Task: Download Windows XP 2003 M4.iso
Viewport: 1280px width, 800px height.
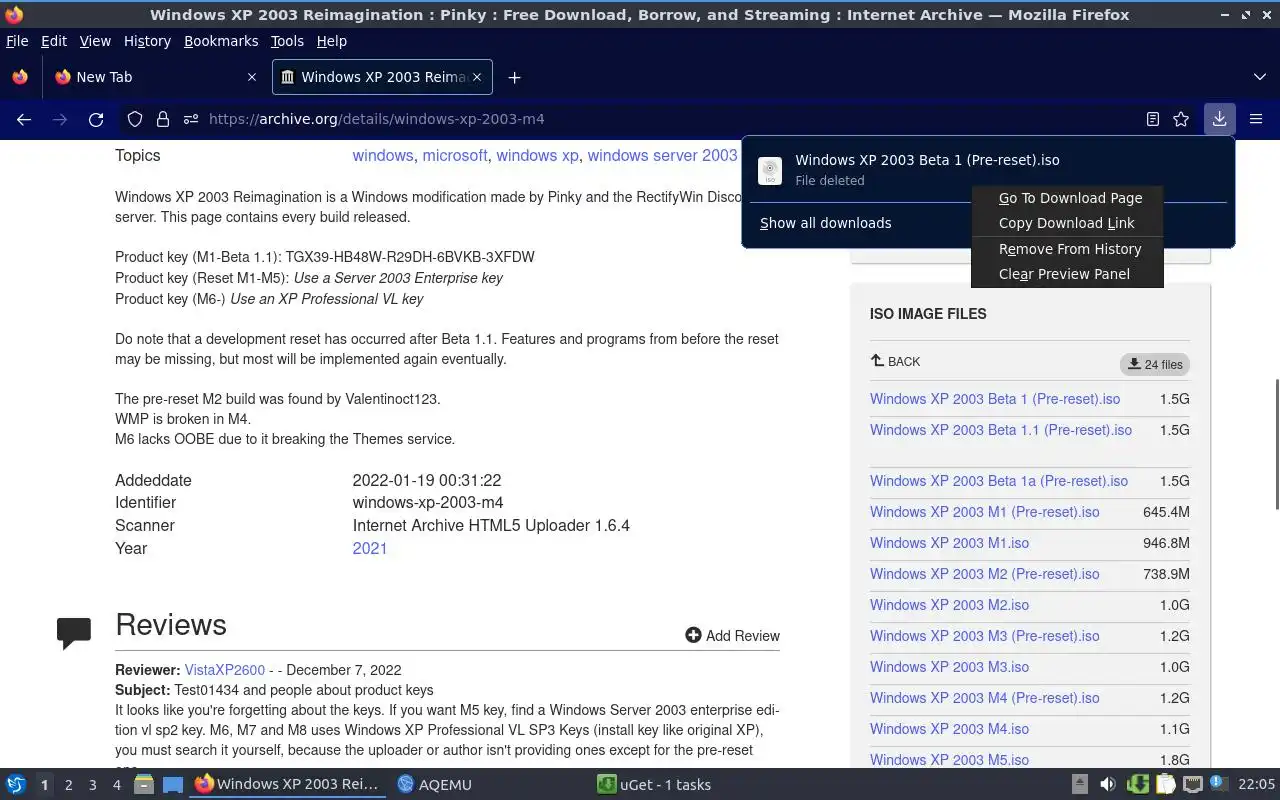Action: pyautogui.click(x=949, y=729)
